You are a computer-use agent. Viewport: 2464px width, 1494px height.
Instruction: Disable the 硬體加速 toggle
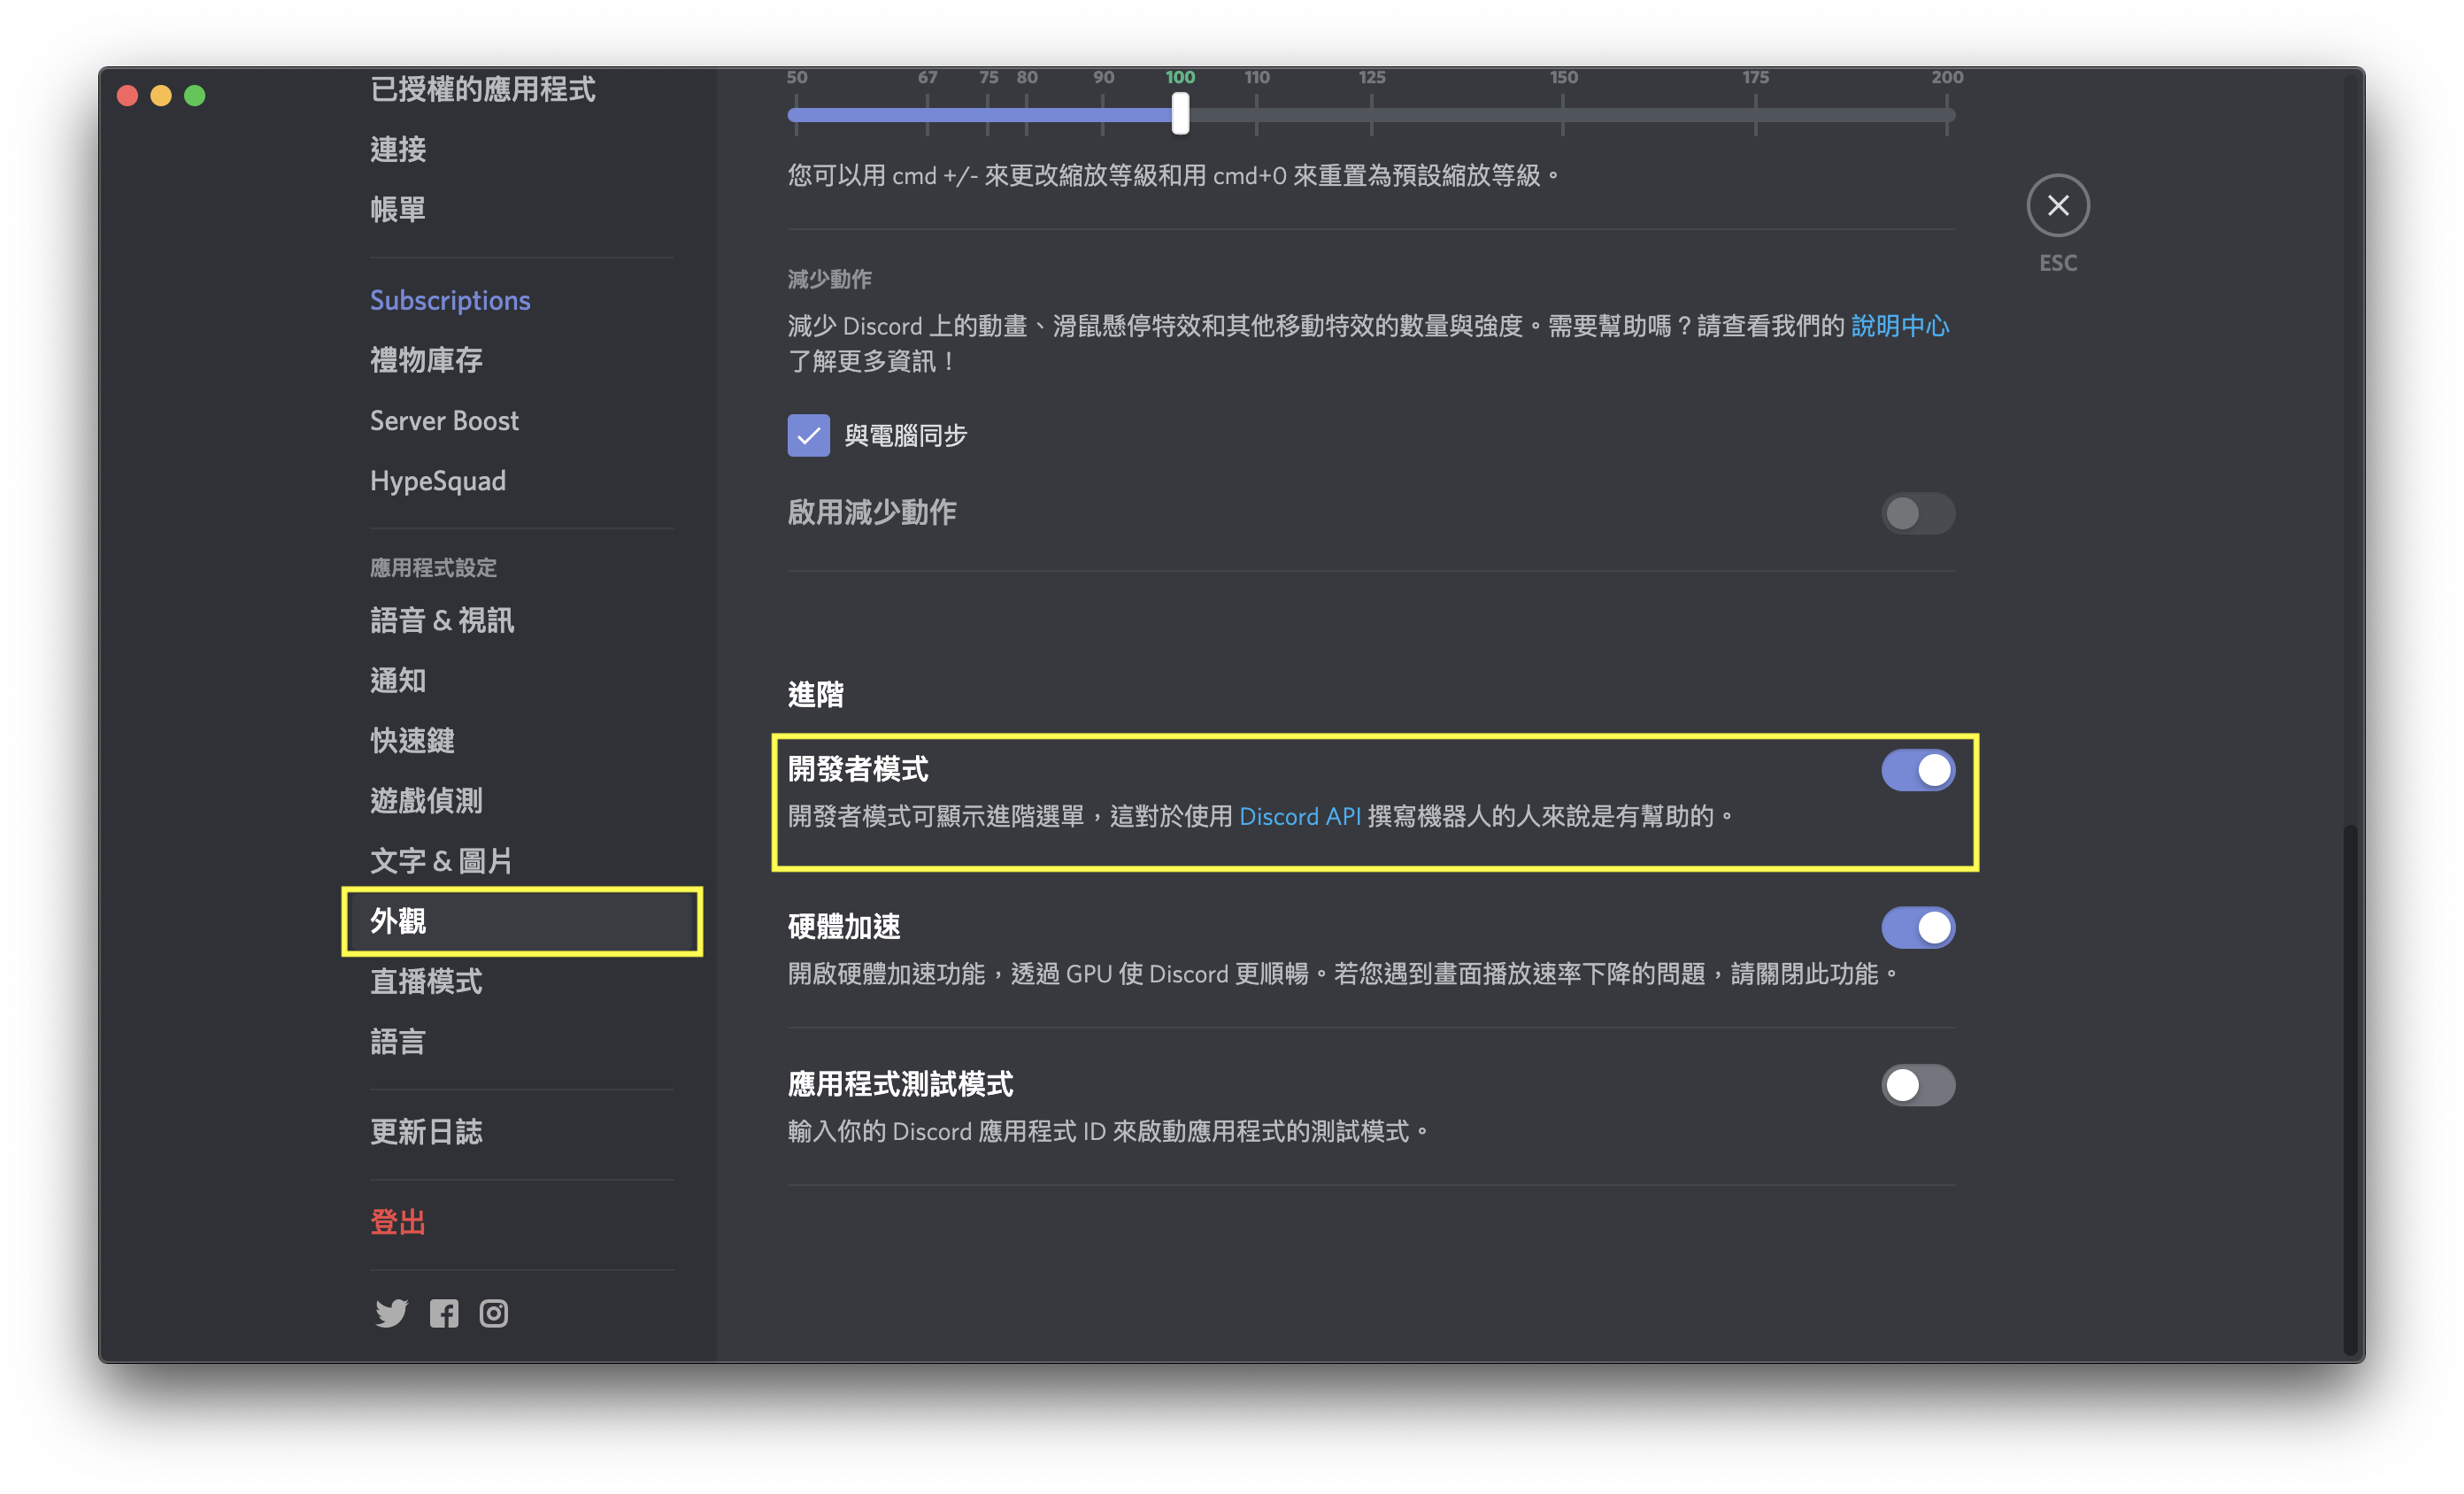[x=1917, y=927]
